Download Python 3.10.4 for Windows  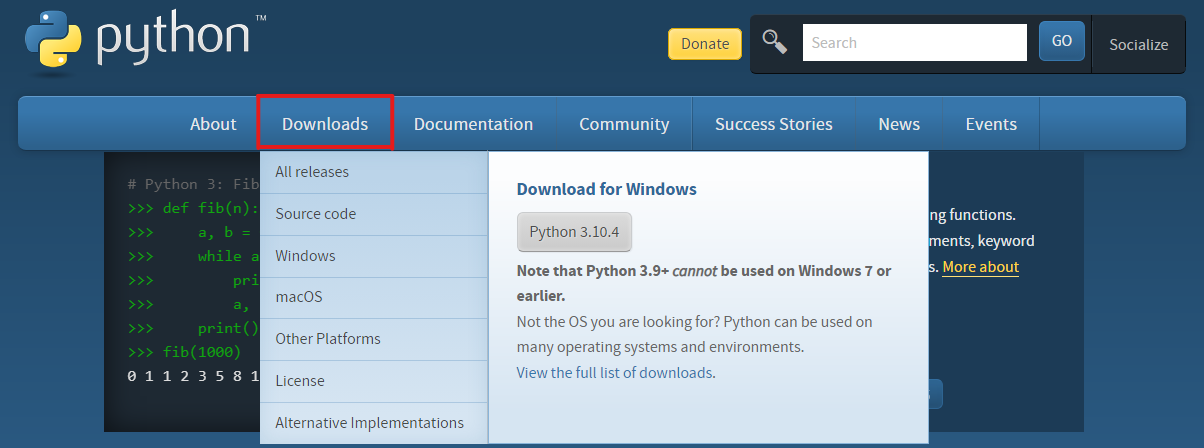(x=574, y=232)
